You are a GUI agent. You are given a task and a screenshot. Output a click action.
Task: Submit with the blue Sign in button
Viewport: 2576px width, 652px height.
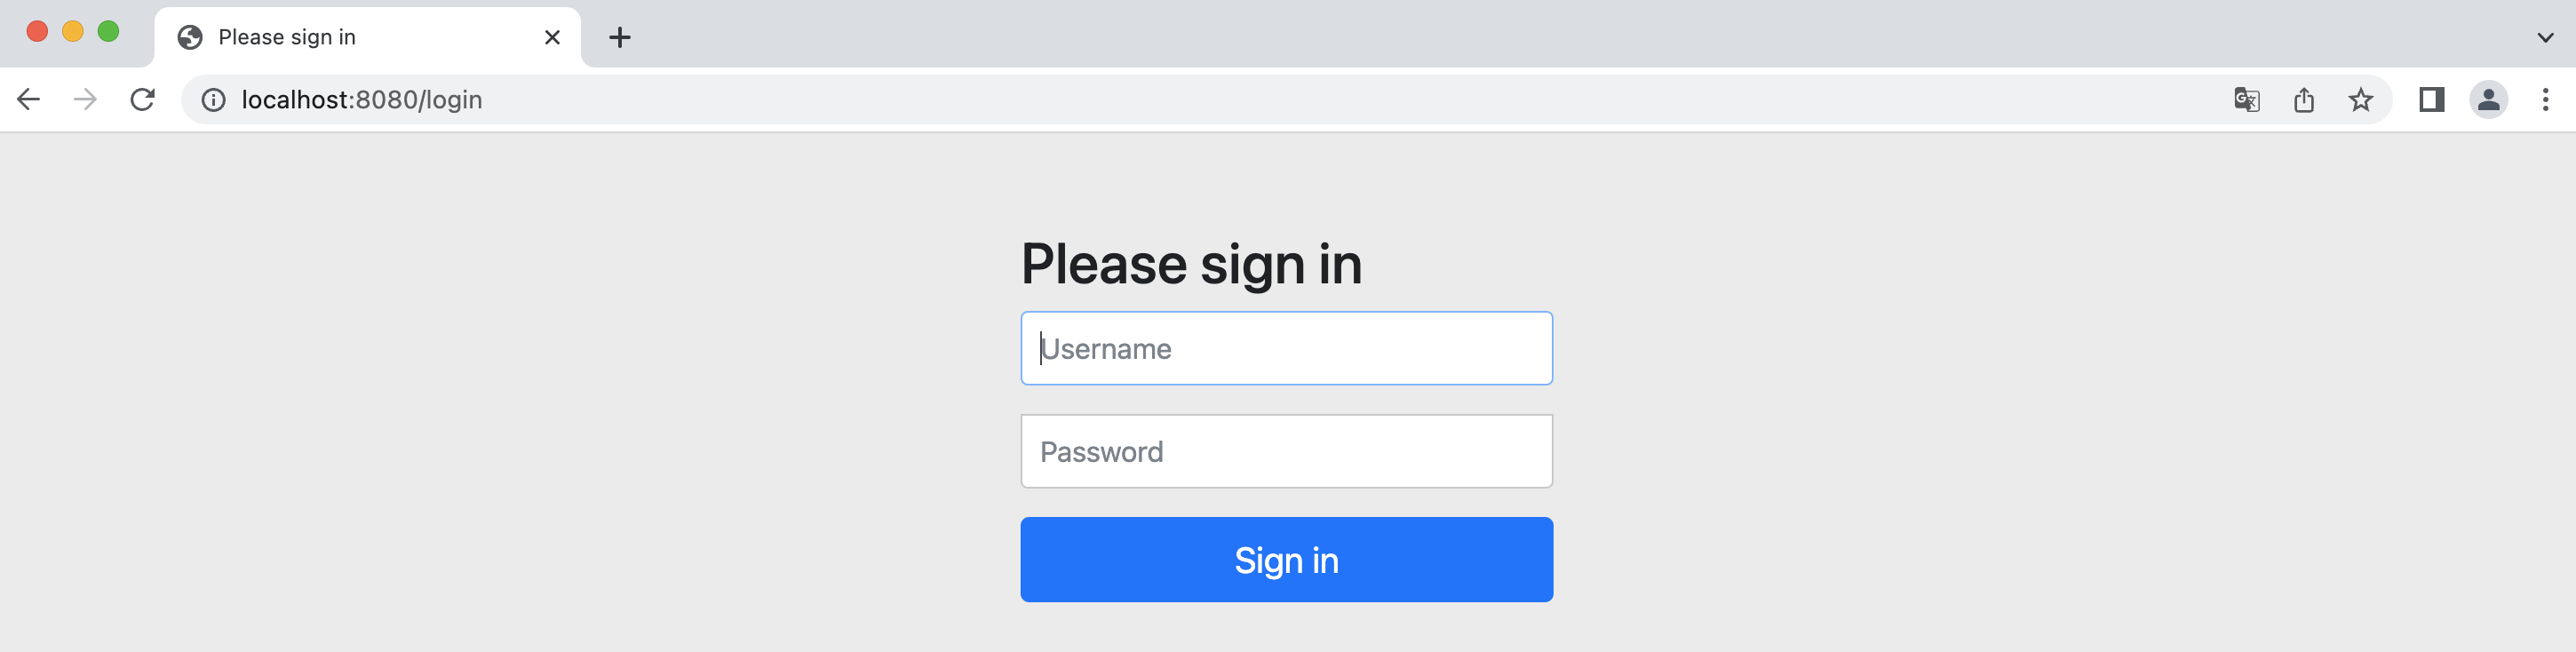(x=1286, y=560)
